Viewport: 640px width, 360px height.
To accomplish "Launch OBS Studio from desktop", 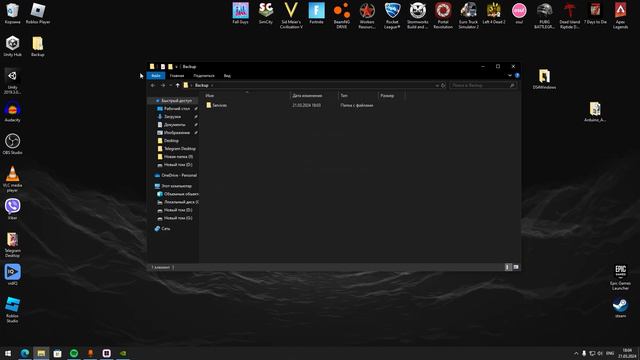I will (x=12, y=144).
